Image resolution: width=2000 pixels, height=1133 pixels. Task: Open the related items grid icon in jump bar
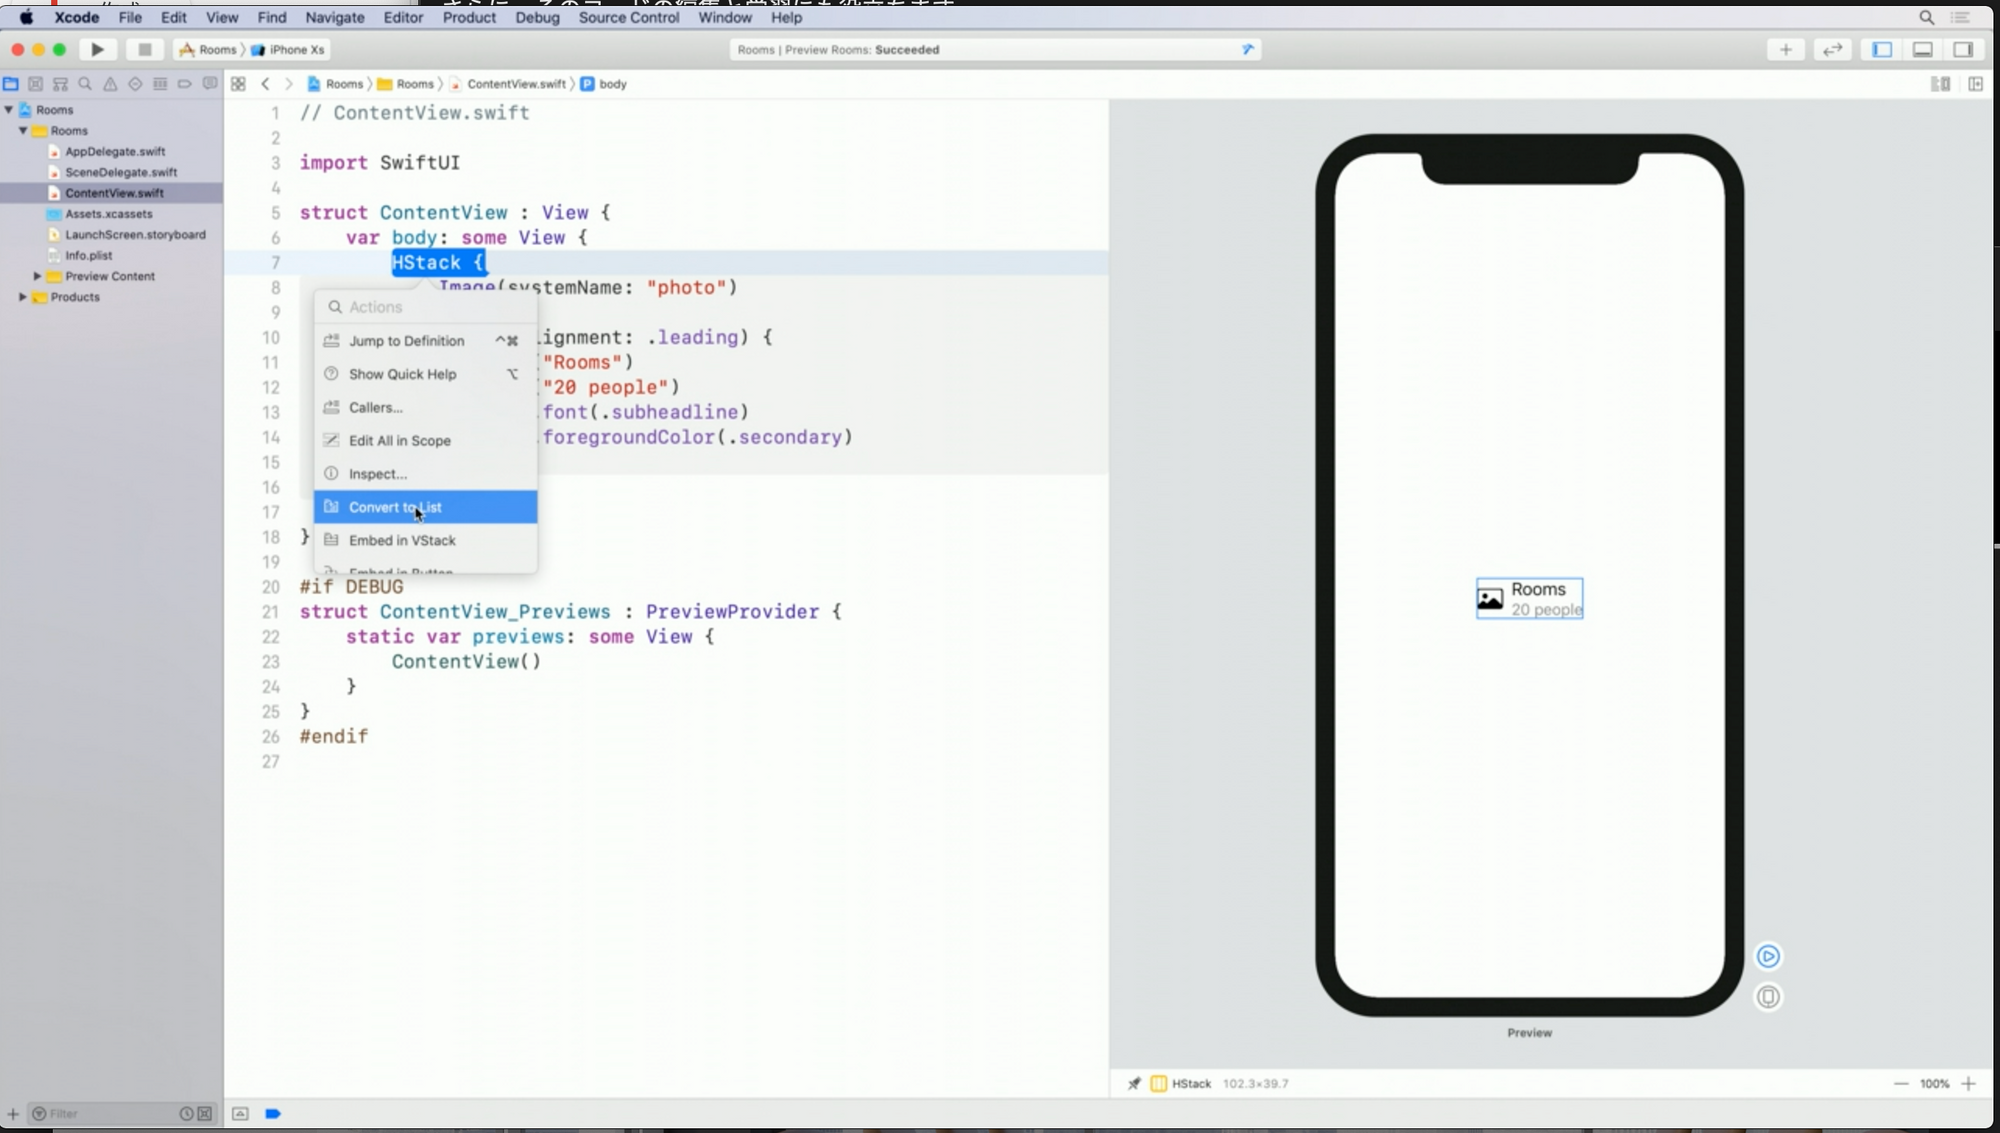(x=238, y=84)
